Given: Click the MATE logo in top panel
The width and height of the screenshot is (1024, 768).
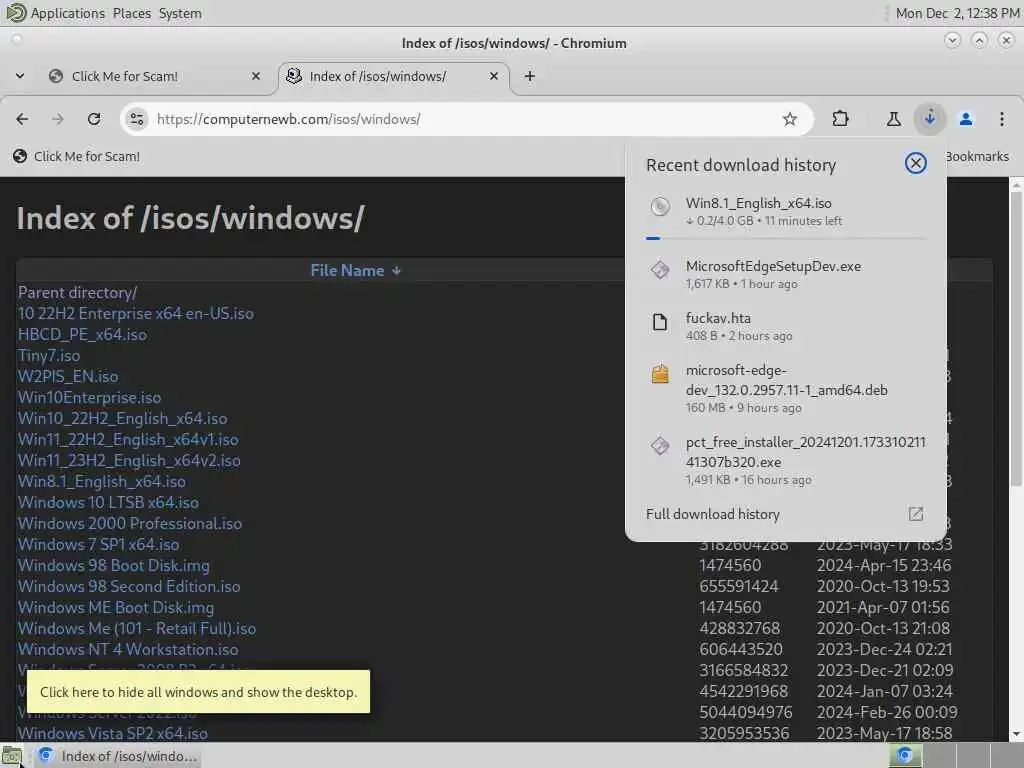Looking at the screenshot, I should click(x=16, y=12).
